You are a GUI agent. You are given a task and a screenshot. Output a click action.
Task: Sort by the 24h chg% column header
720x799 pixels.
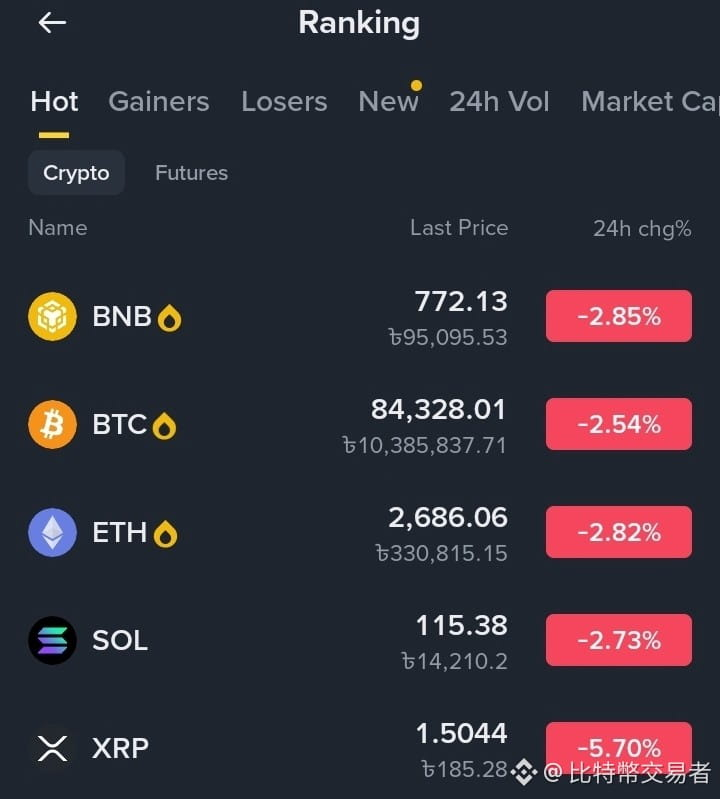[643, 228]
